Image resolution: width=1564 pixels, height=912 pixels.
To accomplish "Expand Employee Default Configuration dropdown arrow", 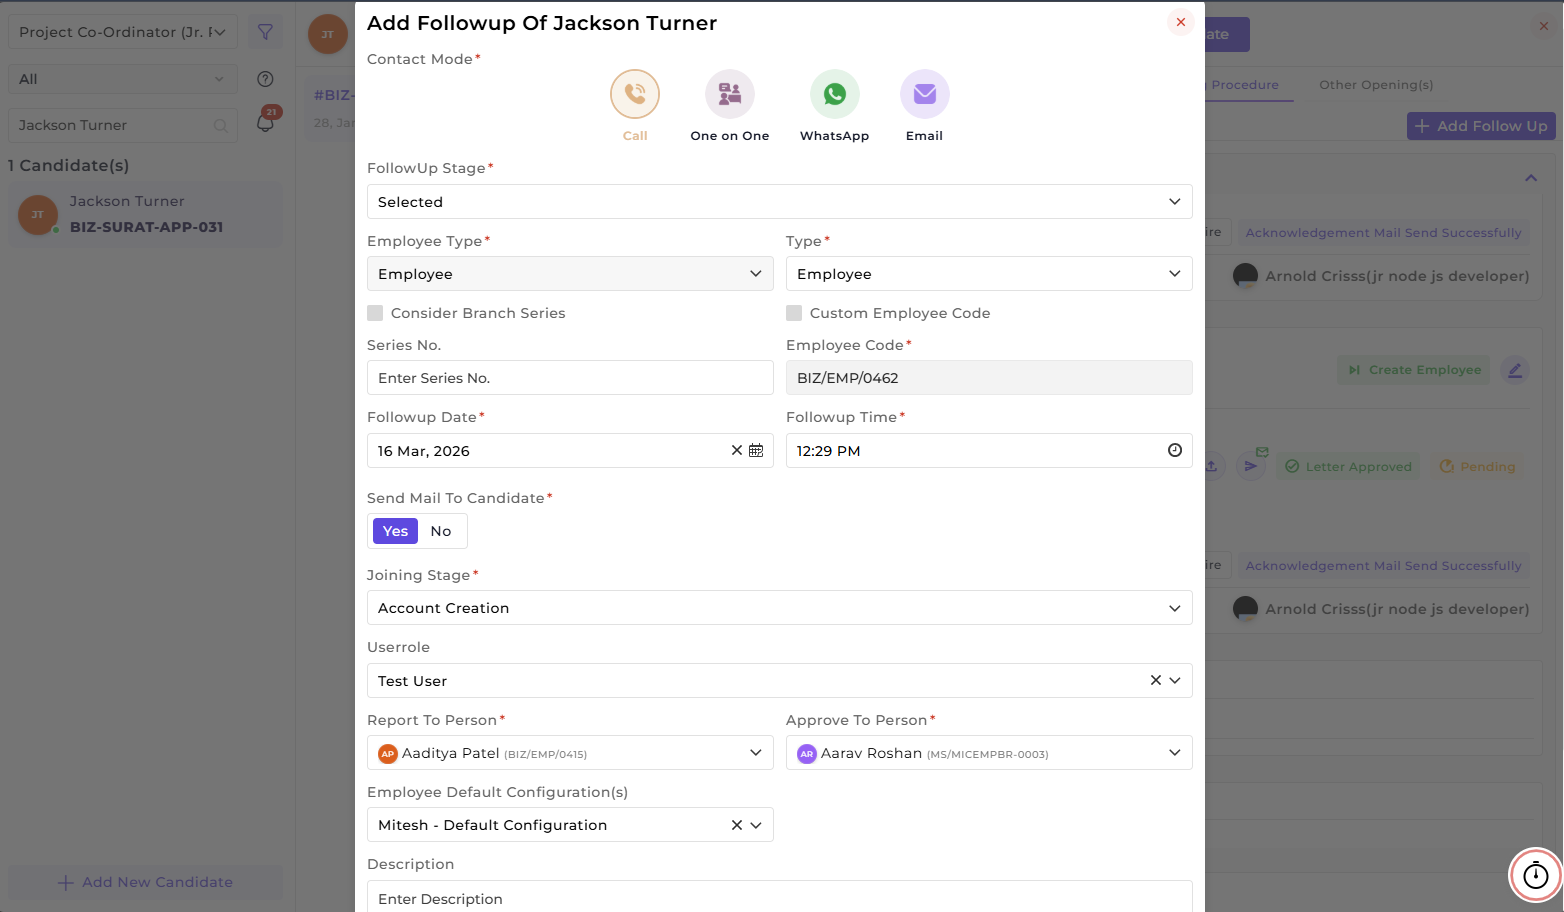I will tap(756, 825).
